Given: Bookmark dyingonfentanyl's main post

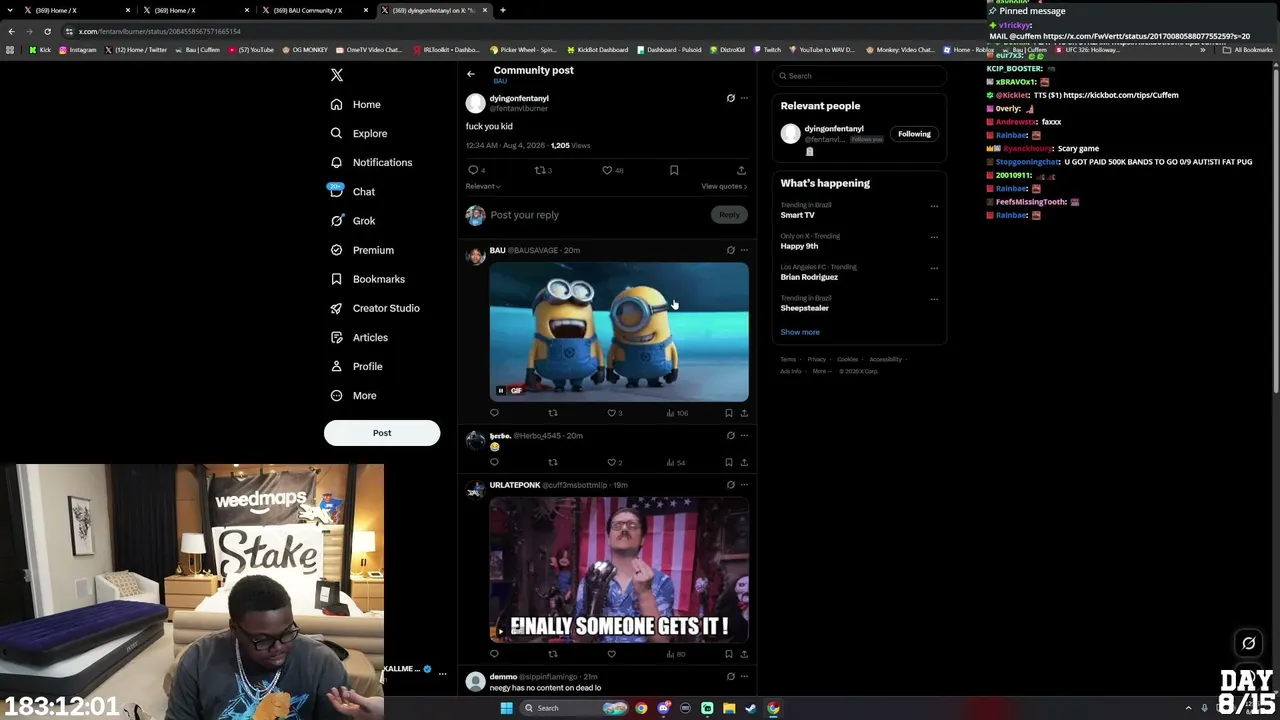Looking at the screenshot, I should click(x=674, y=170).
